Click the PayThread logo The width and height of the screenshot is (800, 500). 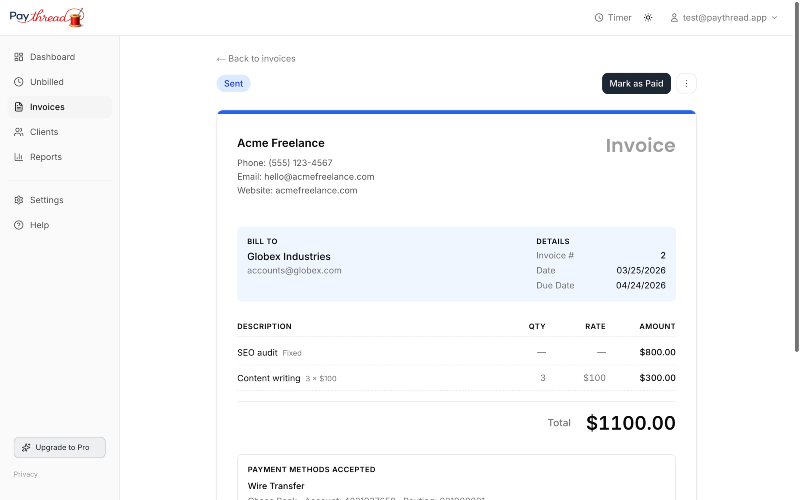point(47,17)
